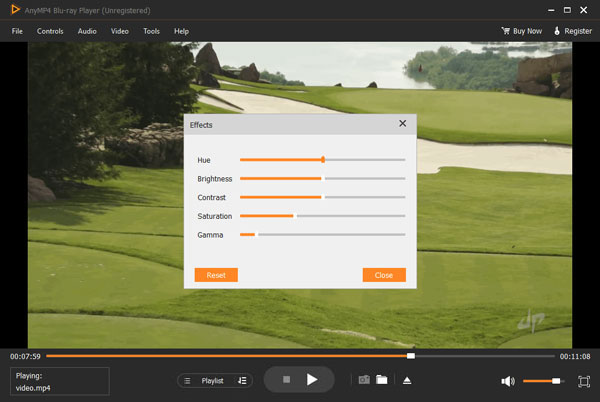This screenshot has height=402, width=600.
Task: Click the video progress bar handle
Action: click(x=411, y=356)
